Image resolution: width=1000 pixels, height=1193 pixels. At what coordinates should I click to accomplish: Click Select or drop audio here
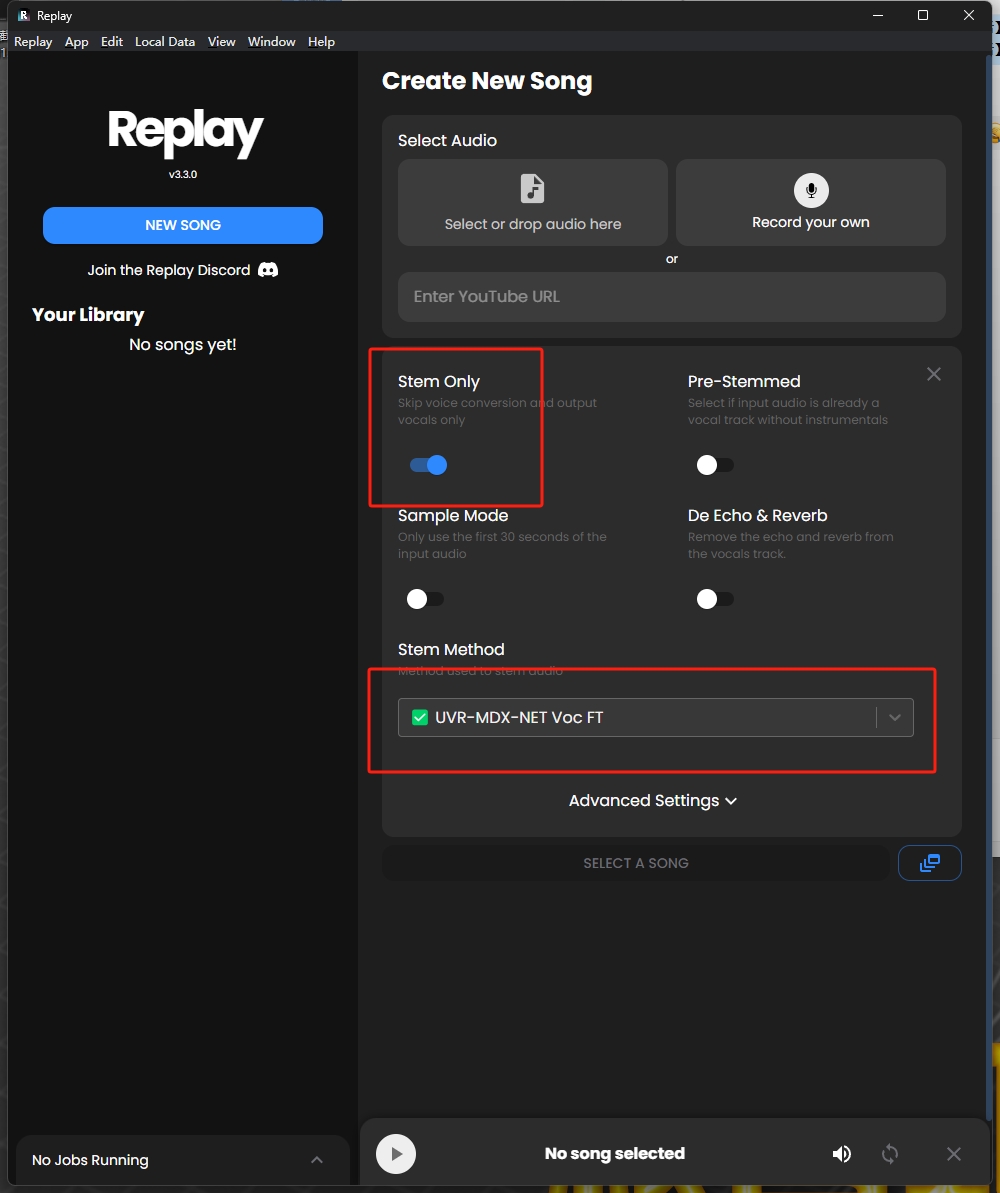(x=533, y=202)
